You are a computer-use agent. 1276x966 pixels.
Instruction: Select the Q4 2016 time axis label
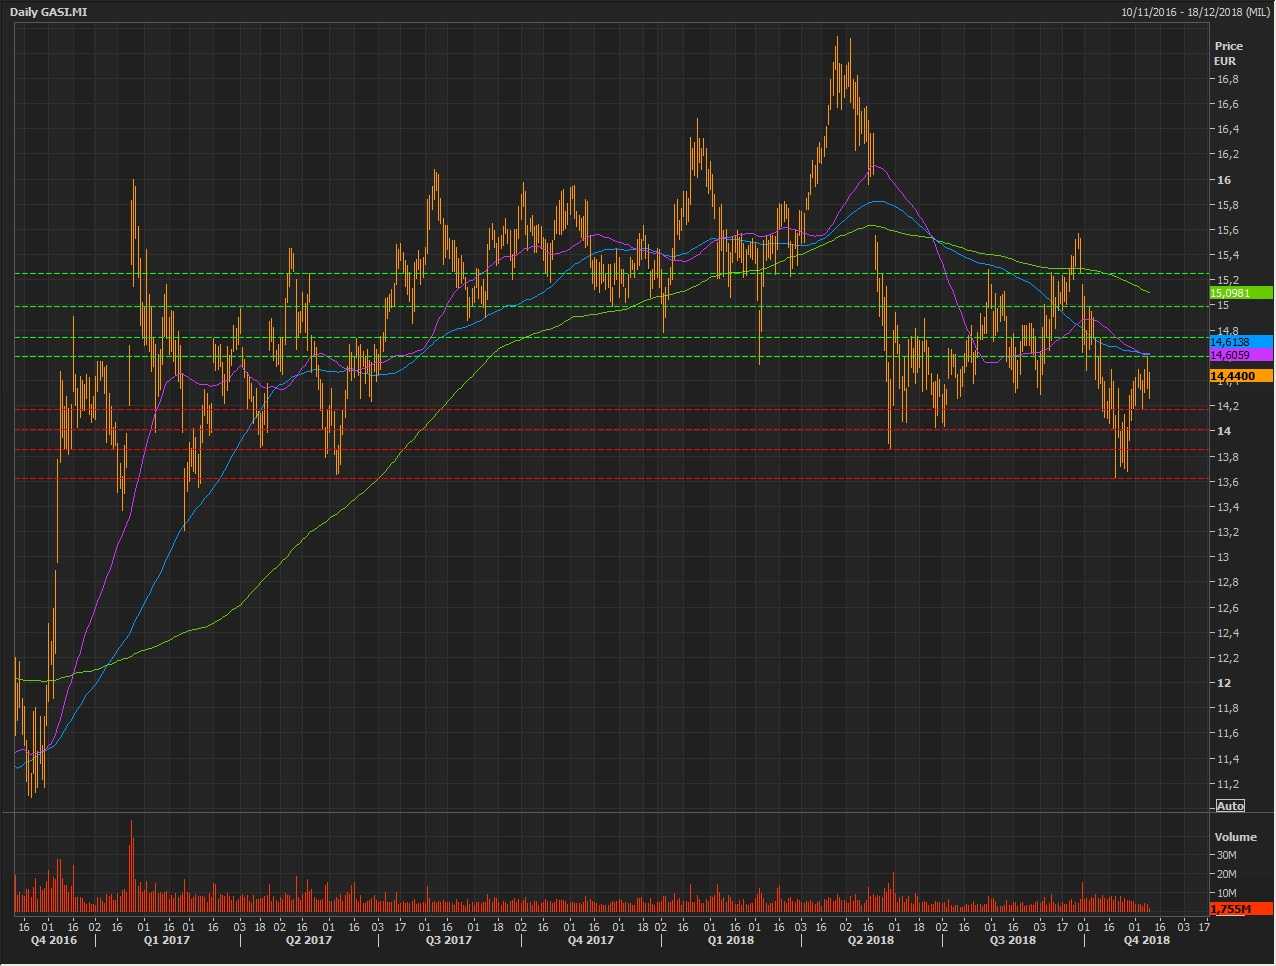point(53,940)
